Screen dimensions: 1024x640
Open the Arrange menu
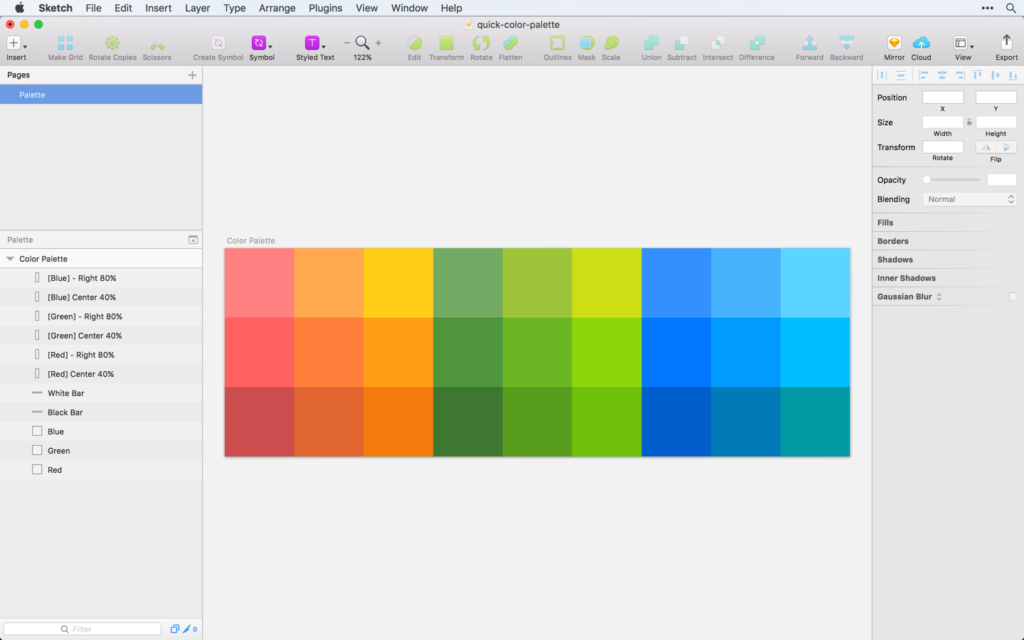tap(276, 7)
